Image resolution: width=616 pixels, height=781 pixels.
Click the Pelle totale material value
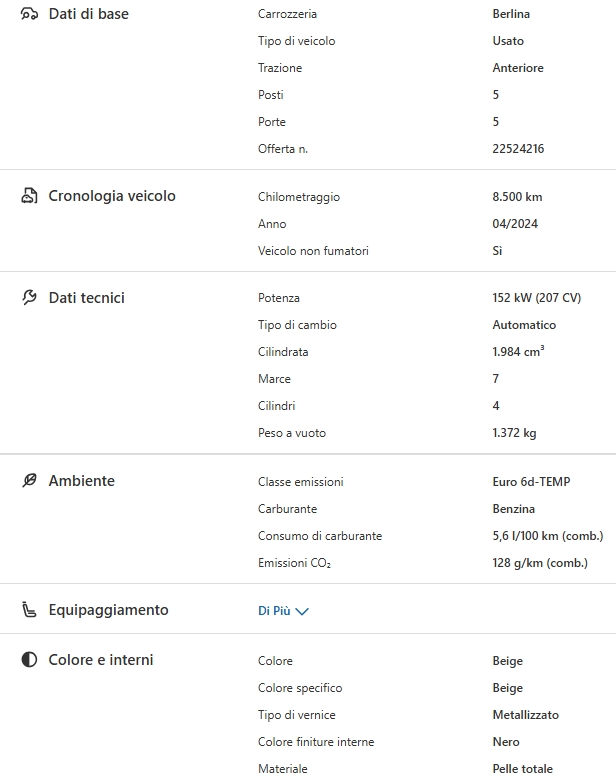[523, 769]
